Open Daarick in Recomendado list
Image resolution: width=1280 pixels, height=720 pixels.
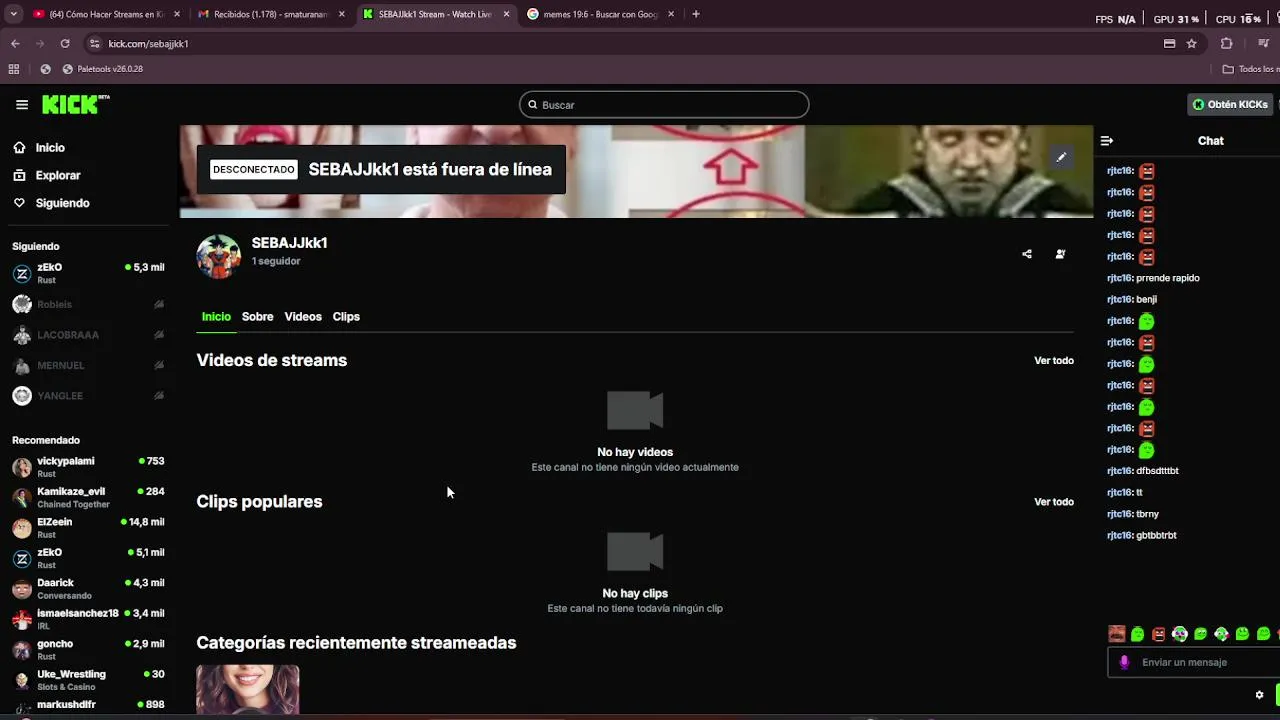click(x=88, y=588)
